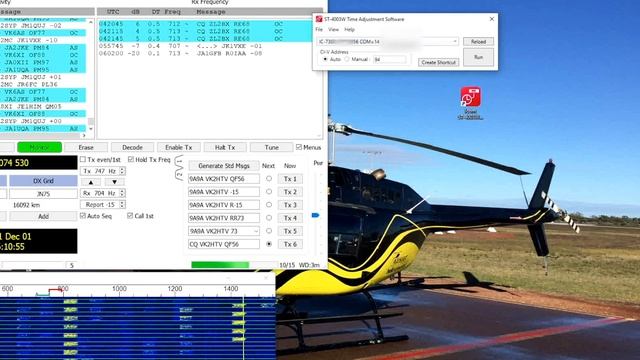Select Auto CI-V address option

(325, 60)
